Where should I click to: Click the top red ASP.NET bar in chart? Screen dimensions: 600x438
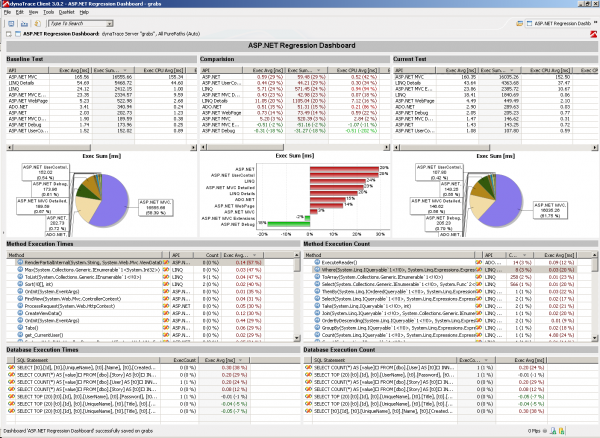point(344,169)
